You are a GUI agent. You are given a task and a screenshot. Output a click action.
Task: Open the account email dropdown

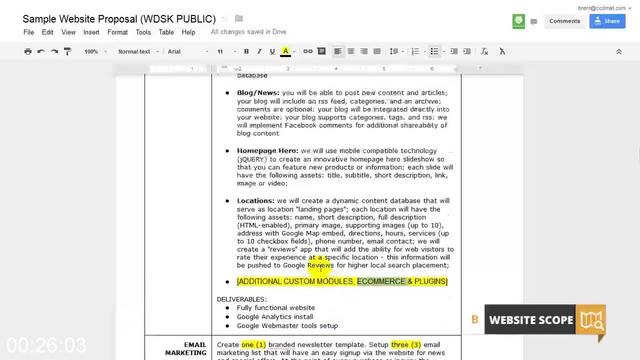coord(604,8)
